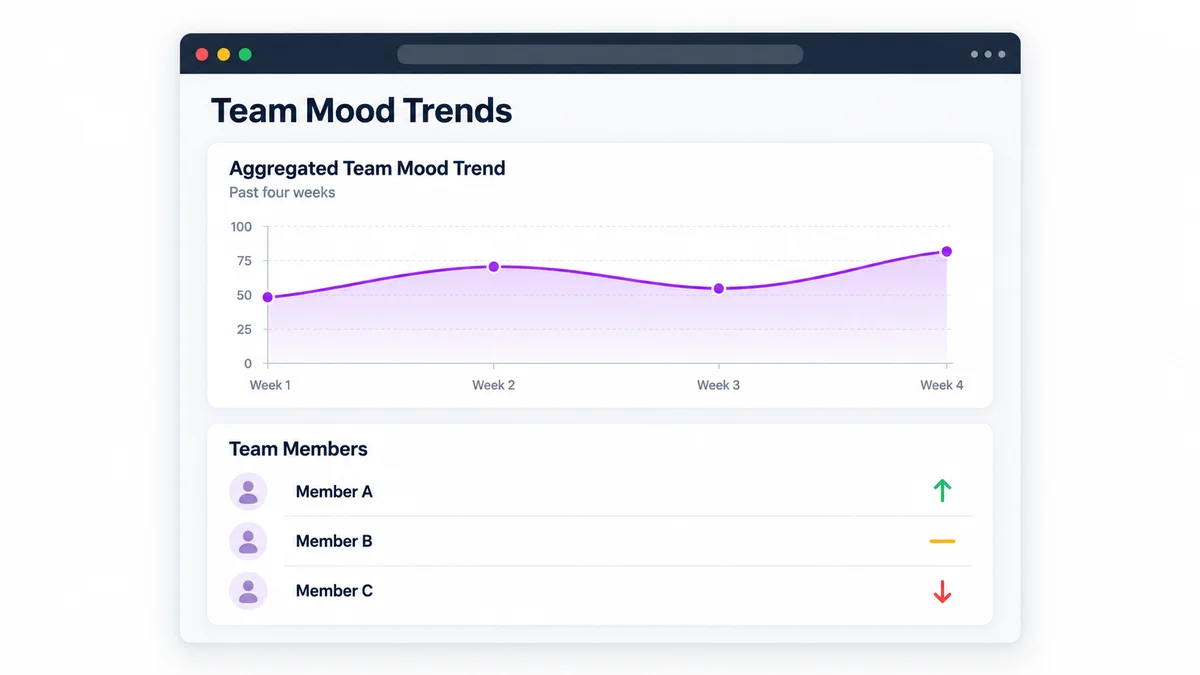Click the yellow steady dash for Member B

pos(942,541)
